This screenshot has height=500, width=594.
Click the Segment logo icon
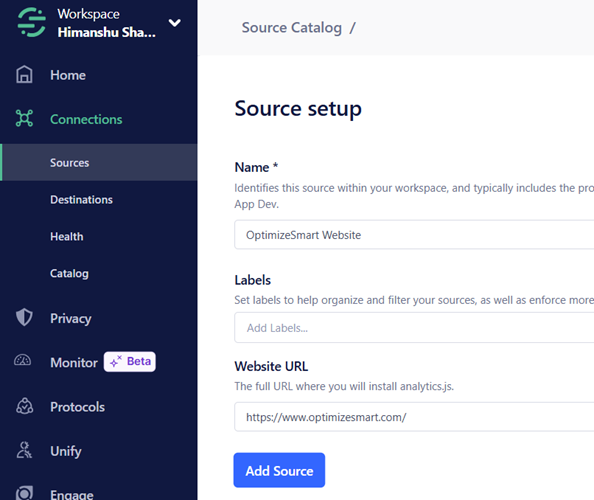point(32,22)
